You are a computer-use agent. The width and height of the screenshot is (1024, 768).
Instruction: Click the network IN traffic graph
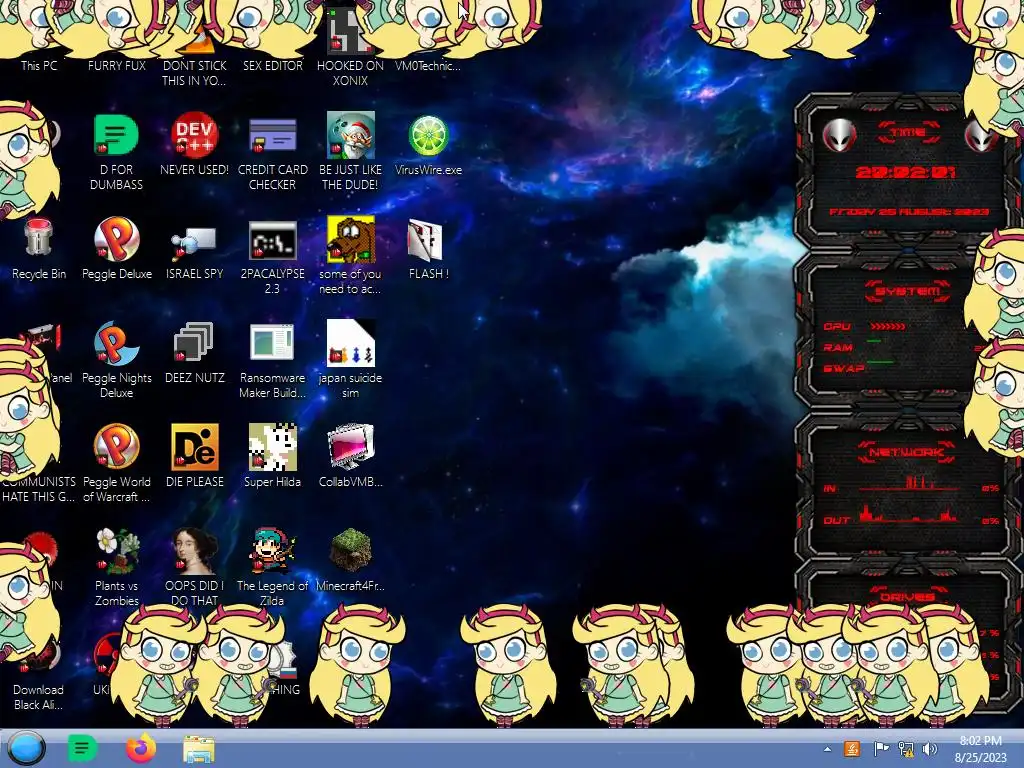[911, 485]
